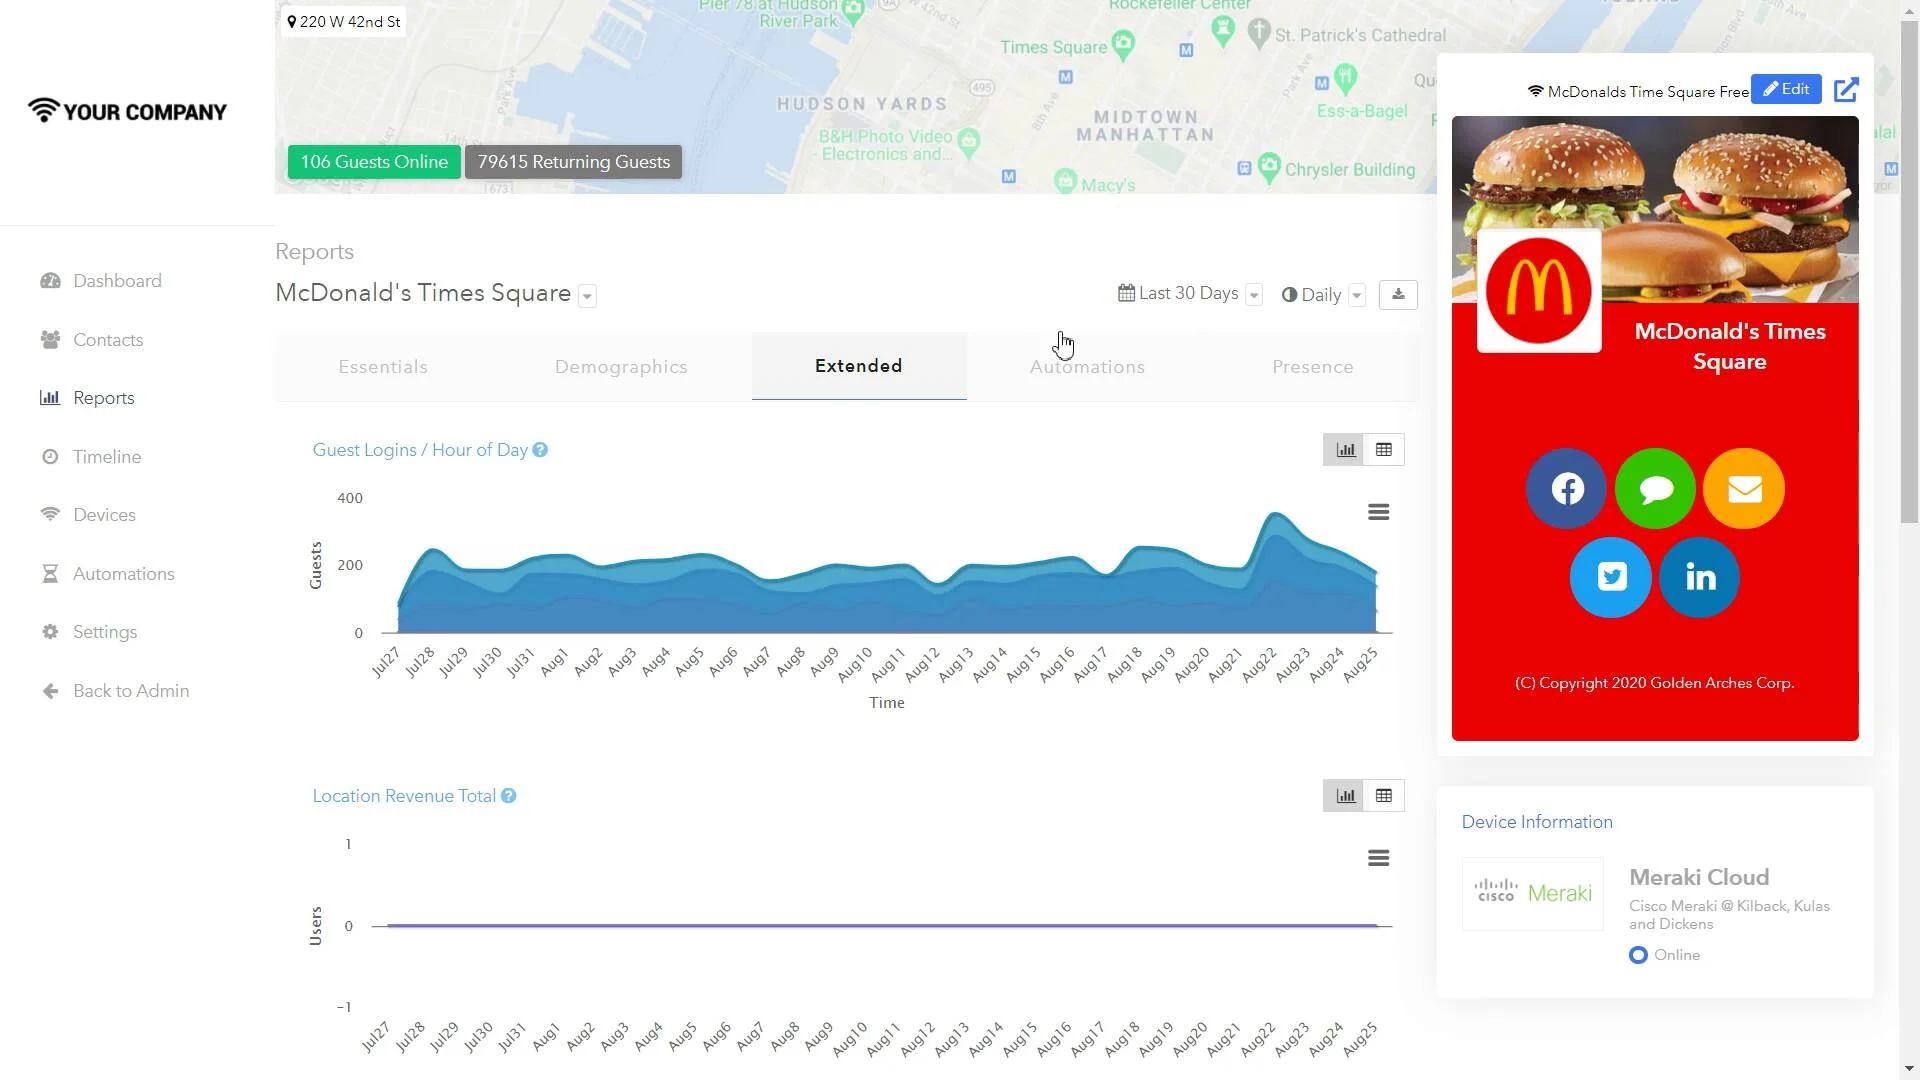Open the Guest Logins chart context menu
The image size is (1920, 1080).
point(1379,511)
